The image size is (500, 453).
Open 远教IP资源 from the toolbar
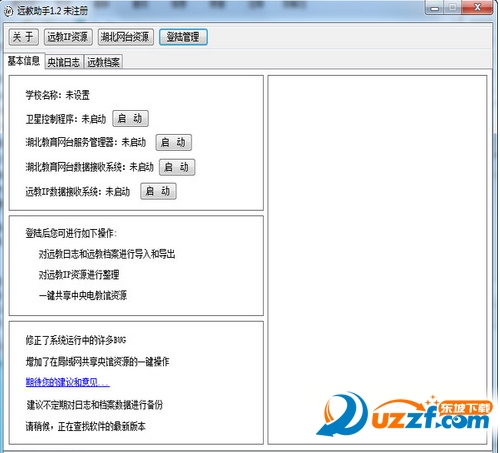click(68, 37)
